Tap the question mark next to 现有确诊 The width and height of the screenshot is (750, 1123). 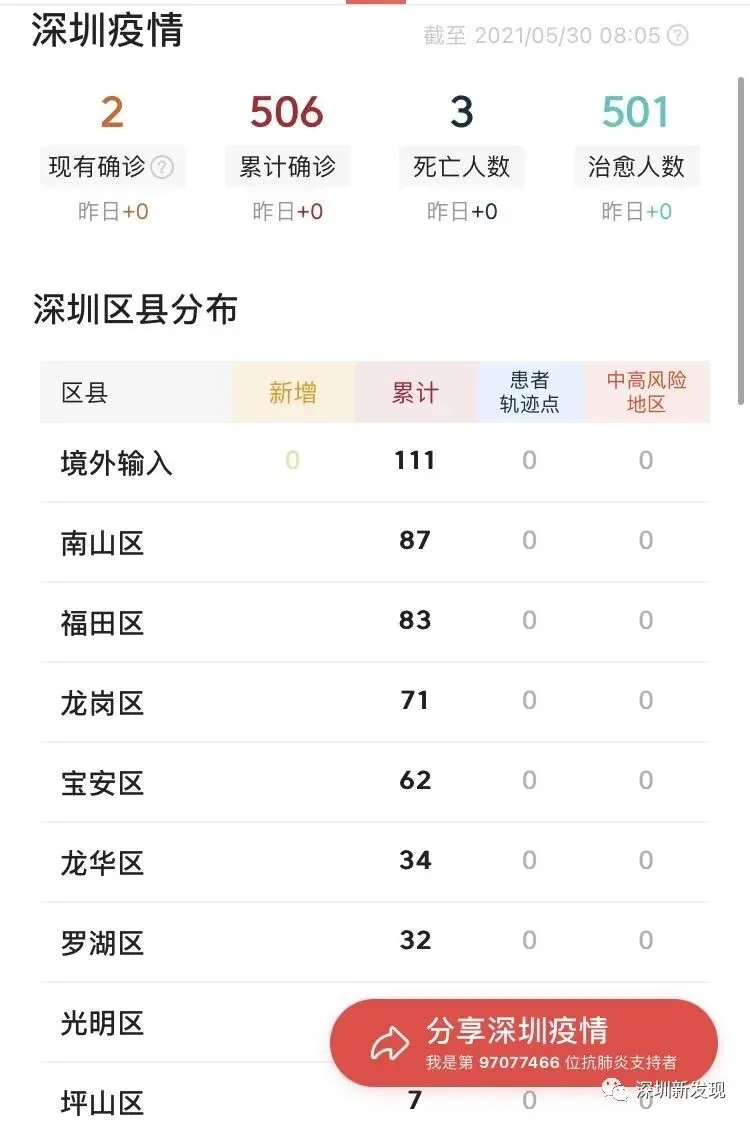[162, 167]
